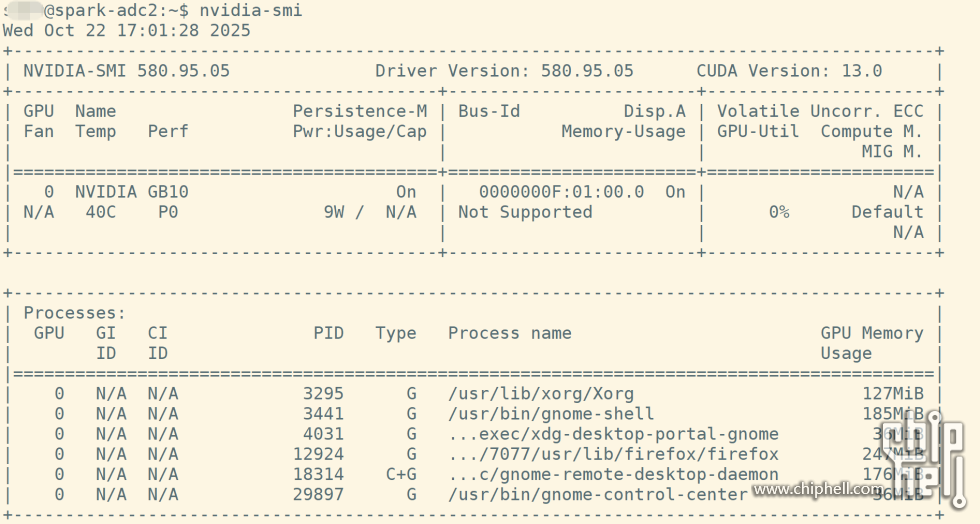
Task: Click the NVIDIA-SMI 580.95.05 version text
Action: (x=127, y=71)
